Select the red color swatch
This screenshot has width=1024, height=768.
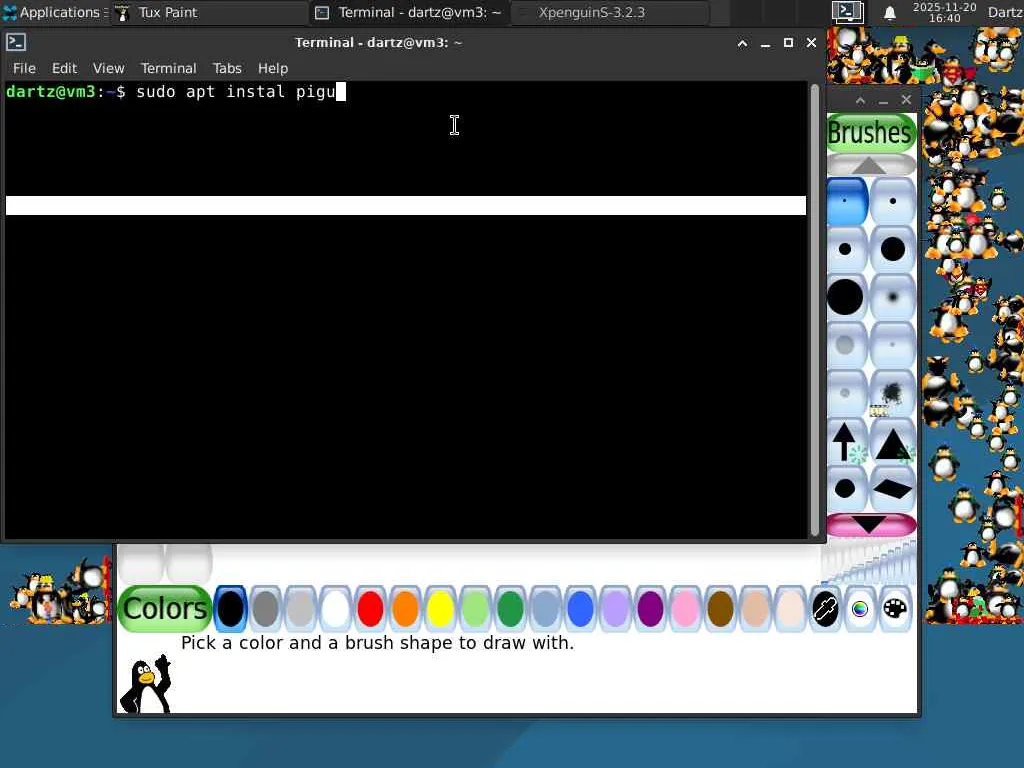click(x=370, y=609)
